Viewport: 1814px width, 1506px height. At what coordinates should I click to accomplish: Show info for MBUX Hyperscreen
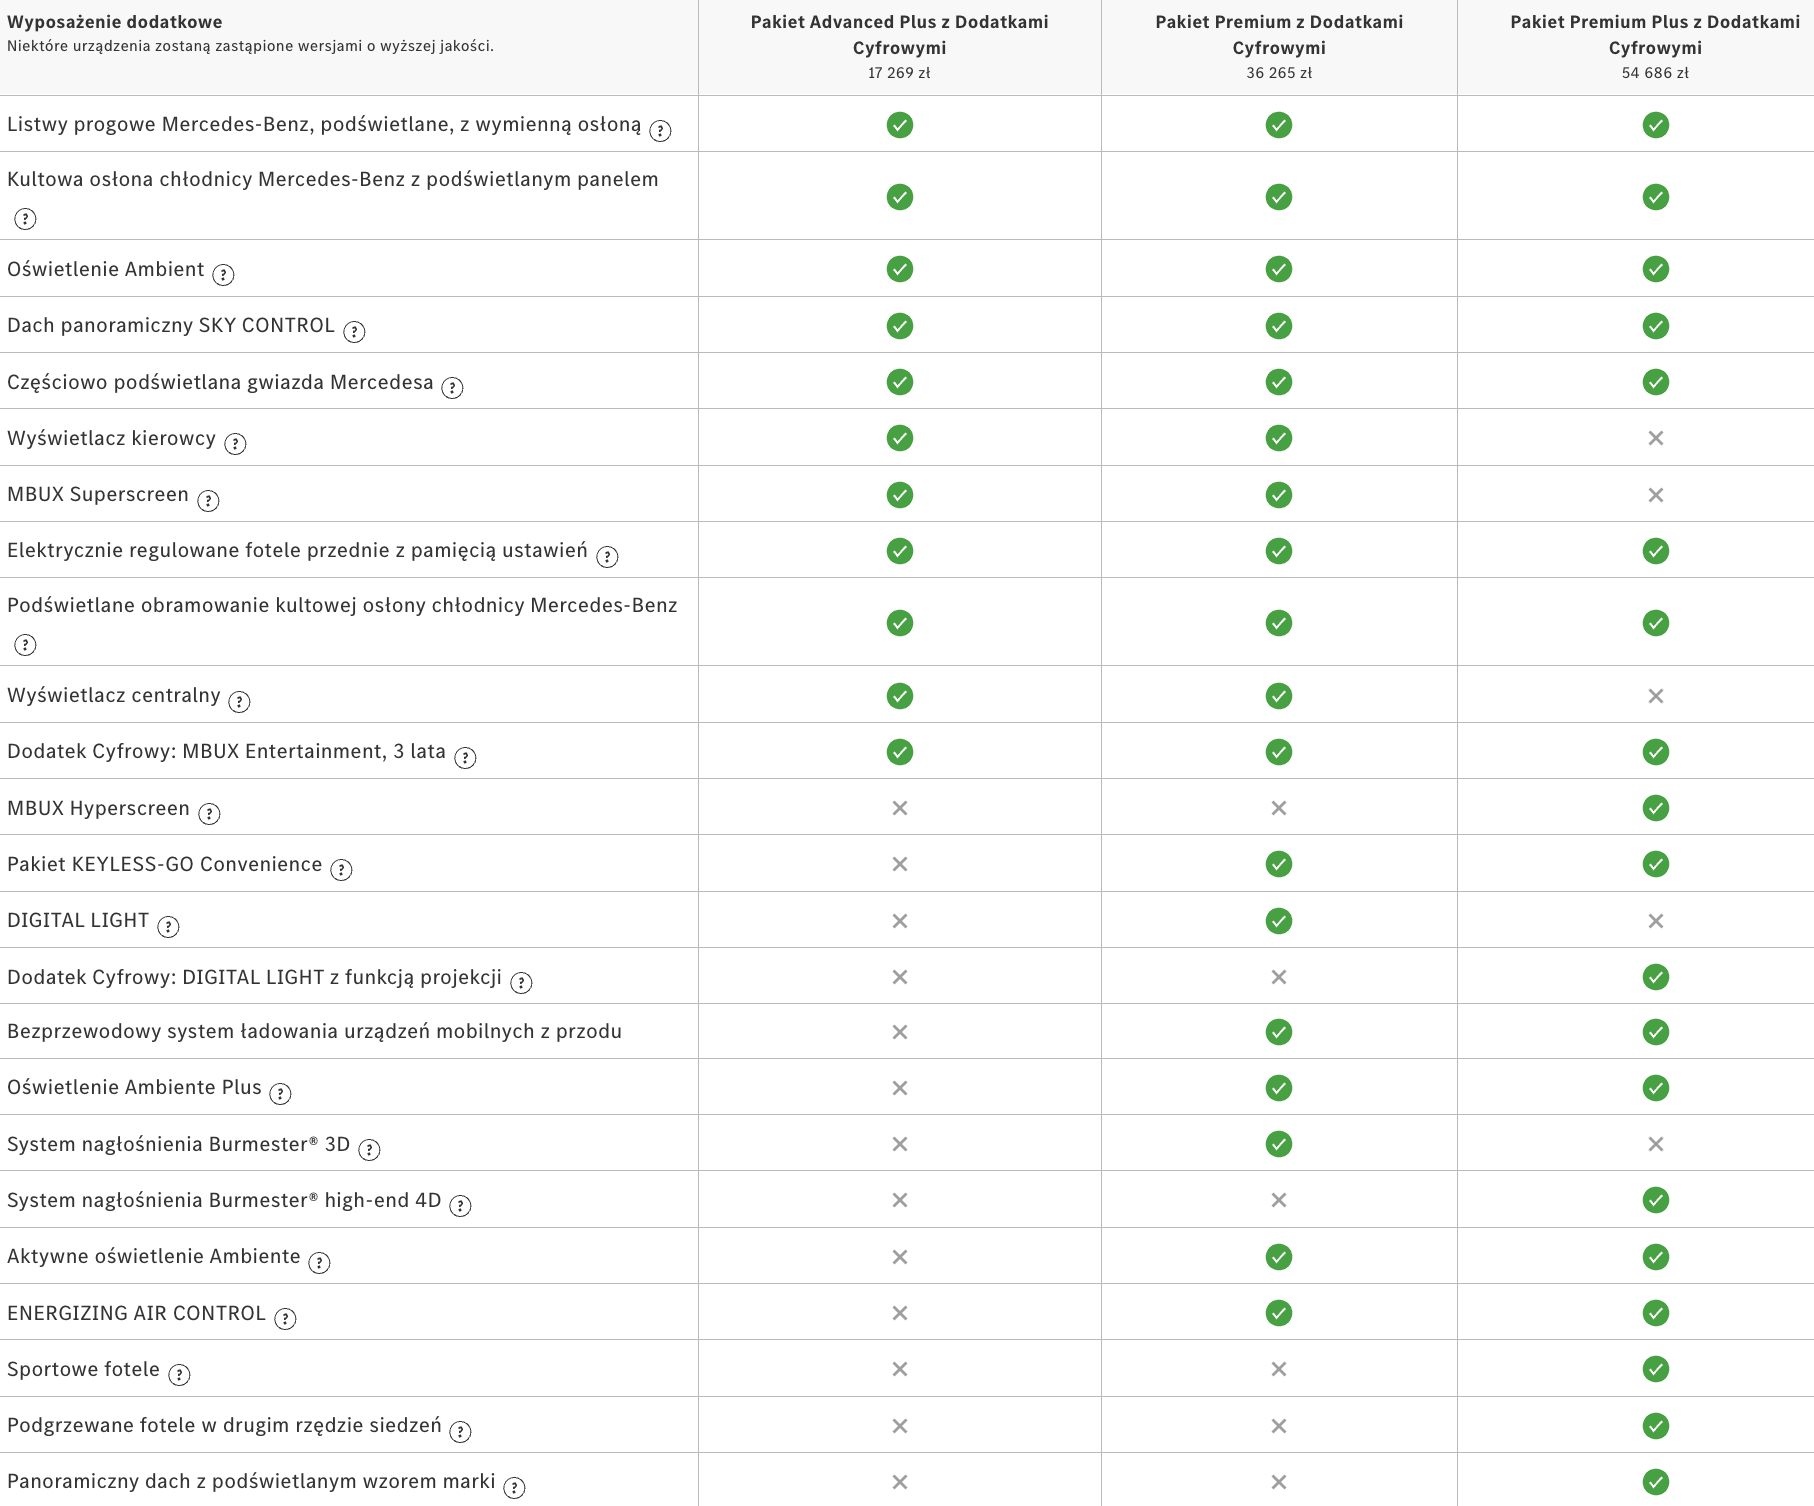pyautogui.click(x=209, y=814)
